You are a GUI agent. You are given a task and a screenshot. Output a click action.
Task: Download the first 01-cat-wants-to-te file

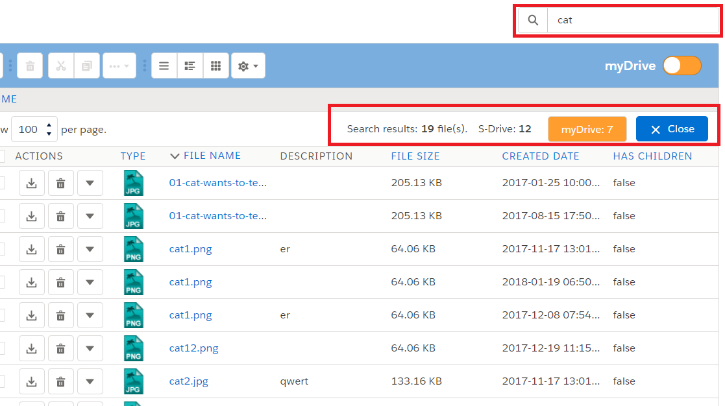pos(31,184)
